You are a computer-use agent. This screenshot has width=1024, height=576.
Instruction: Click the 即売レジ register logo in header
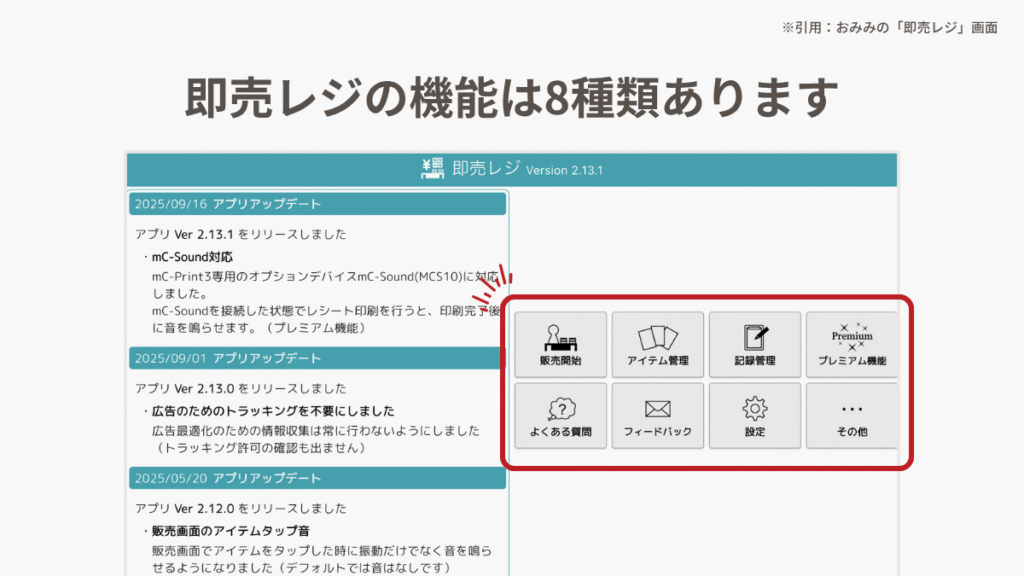pyautogui.click(x=433, y=169)
